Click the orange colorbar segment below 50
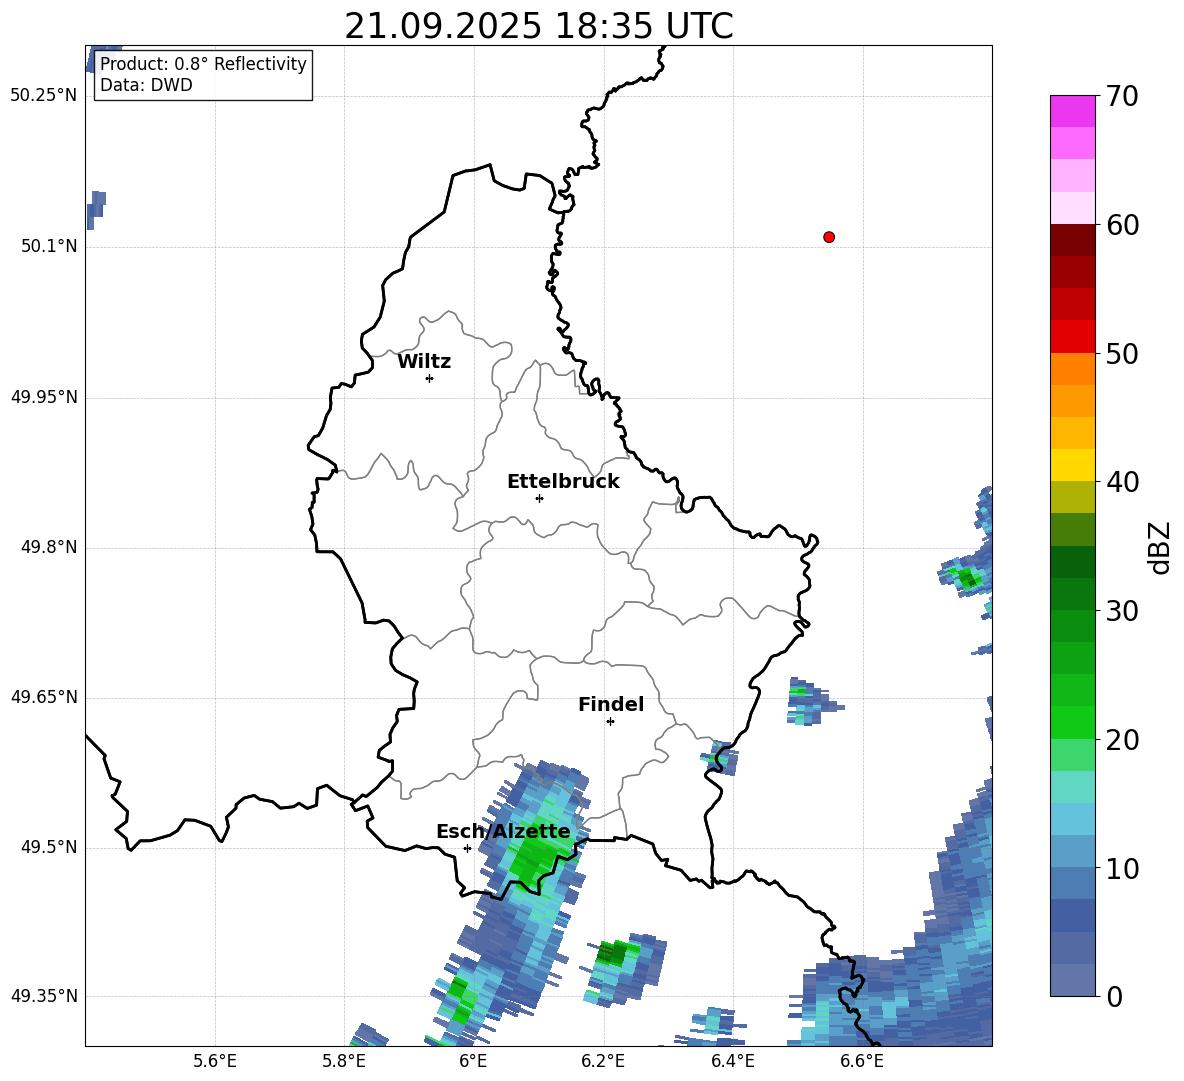 pyautogui.click(x=1072, y=369)
